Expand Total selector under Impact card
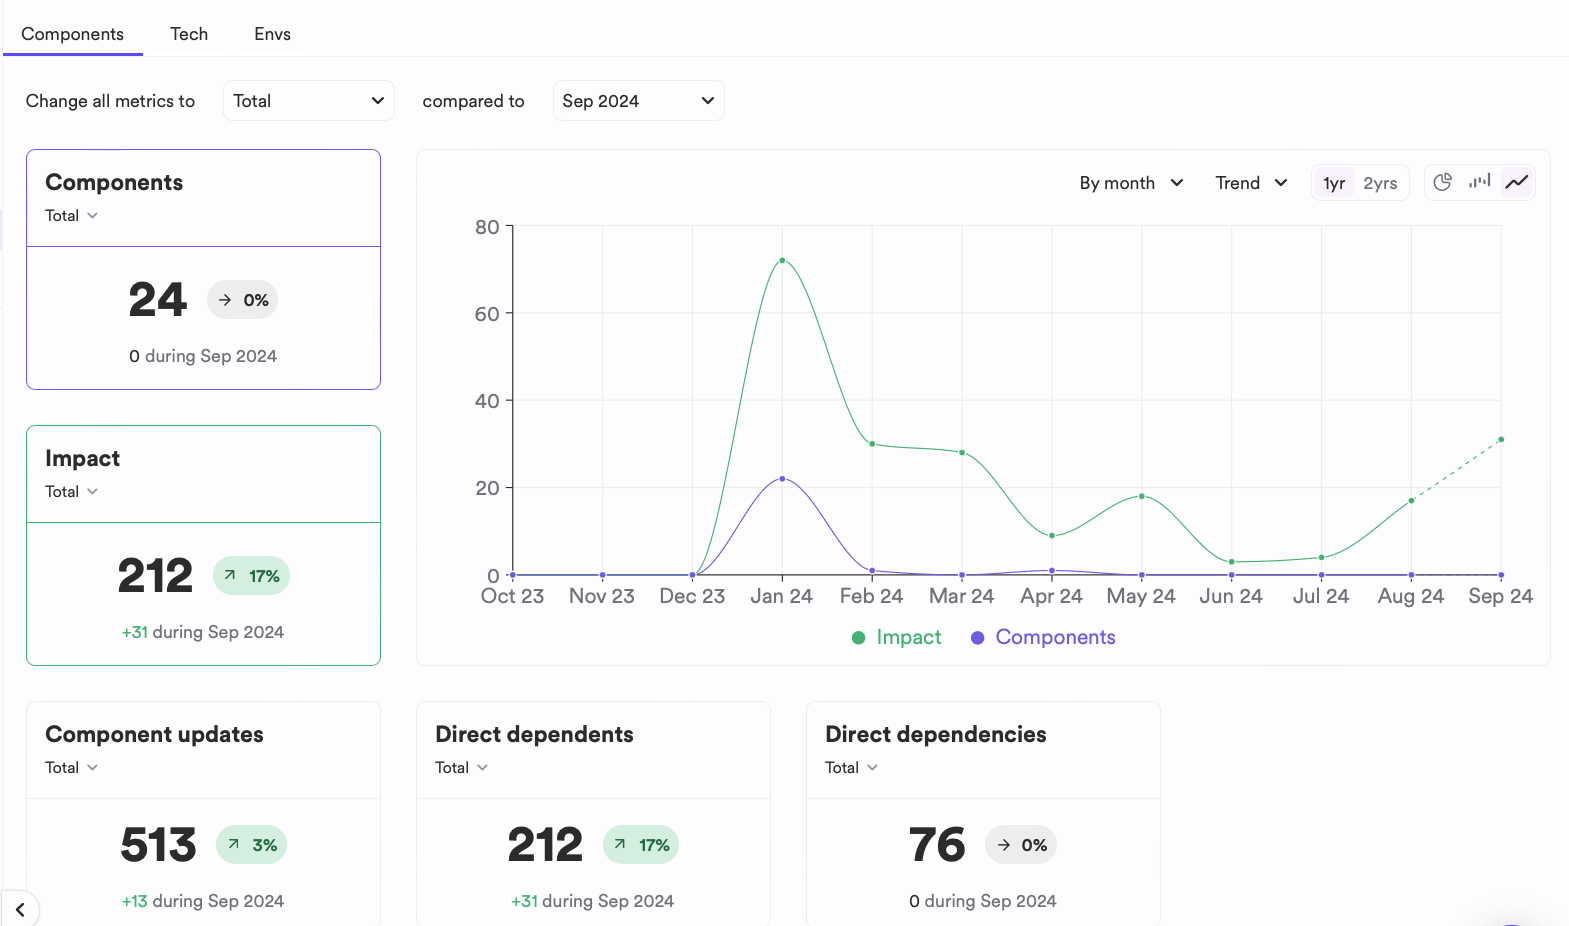 tap(72, 491)
